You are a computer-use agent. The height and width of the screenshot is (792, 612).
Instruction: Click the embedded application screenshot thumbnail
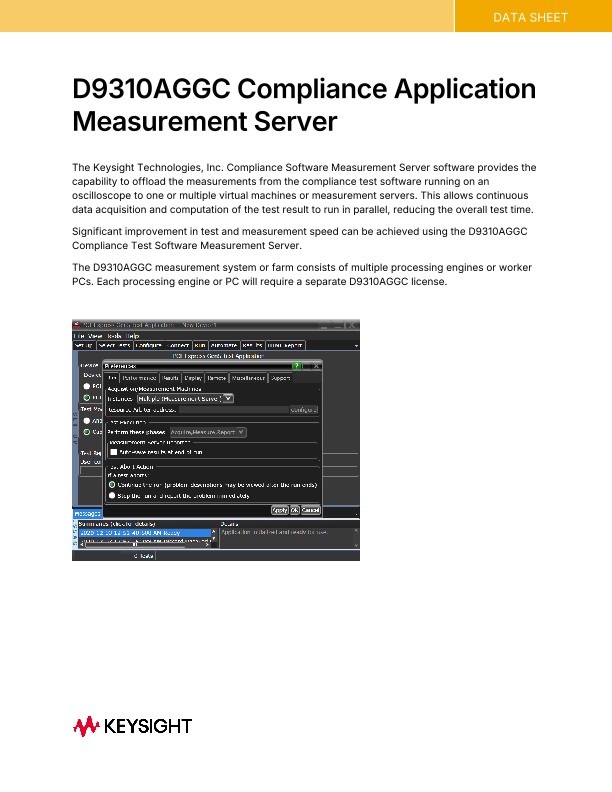pos(216,440)
